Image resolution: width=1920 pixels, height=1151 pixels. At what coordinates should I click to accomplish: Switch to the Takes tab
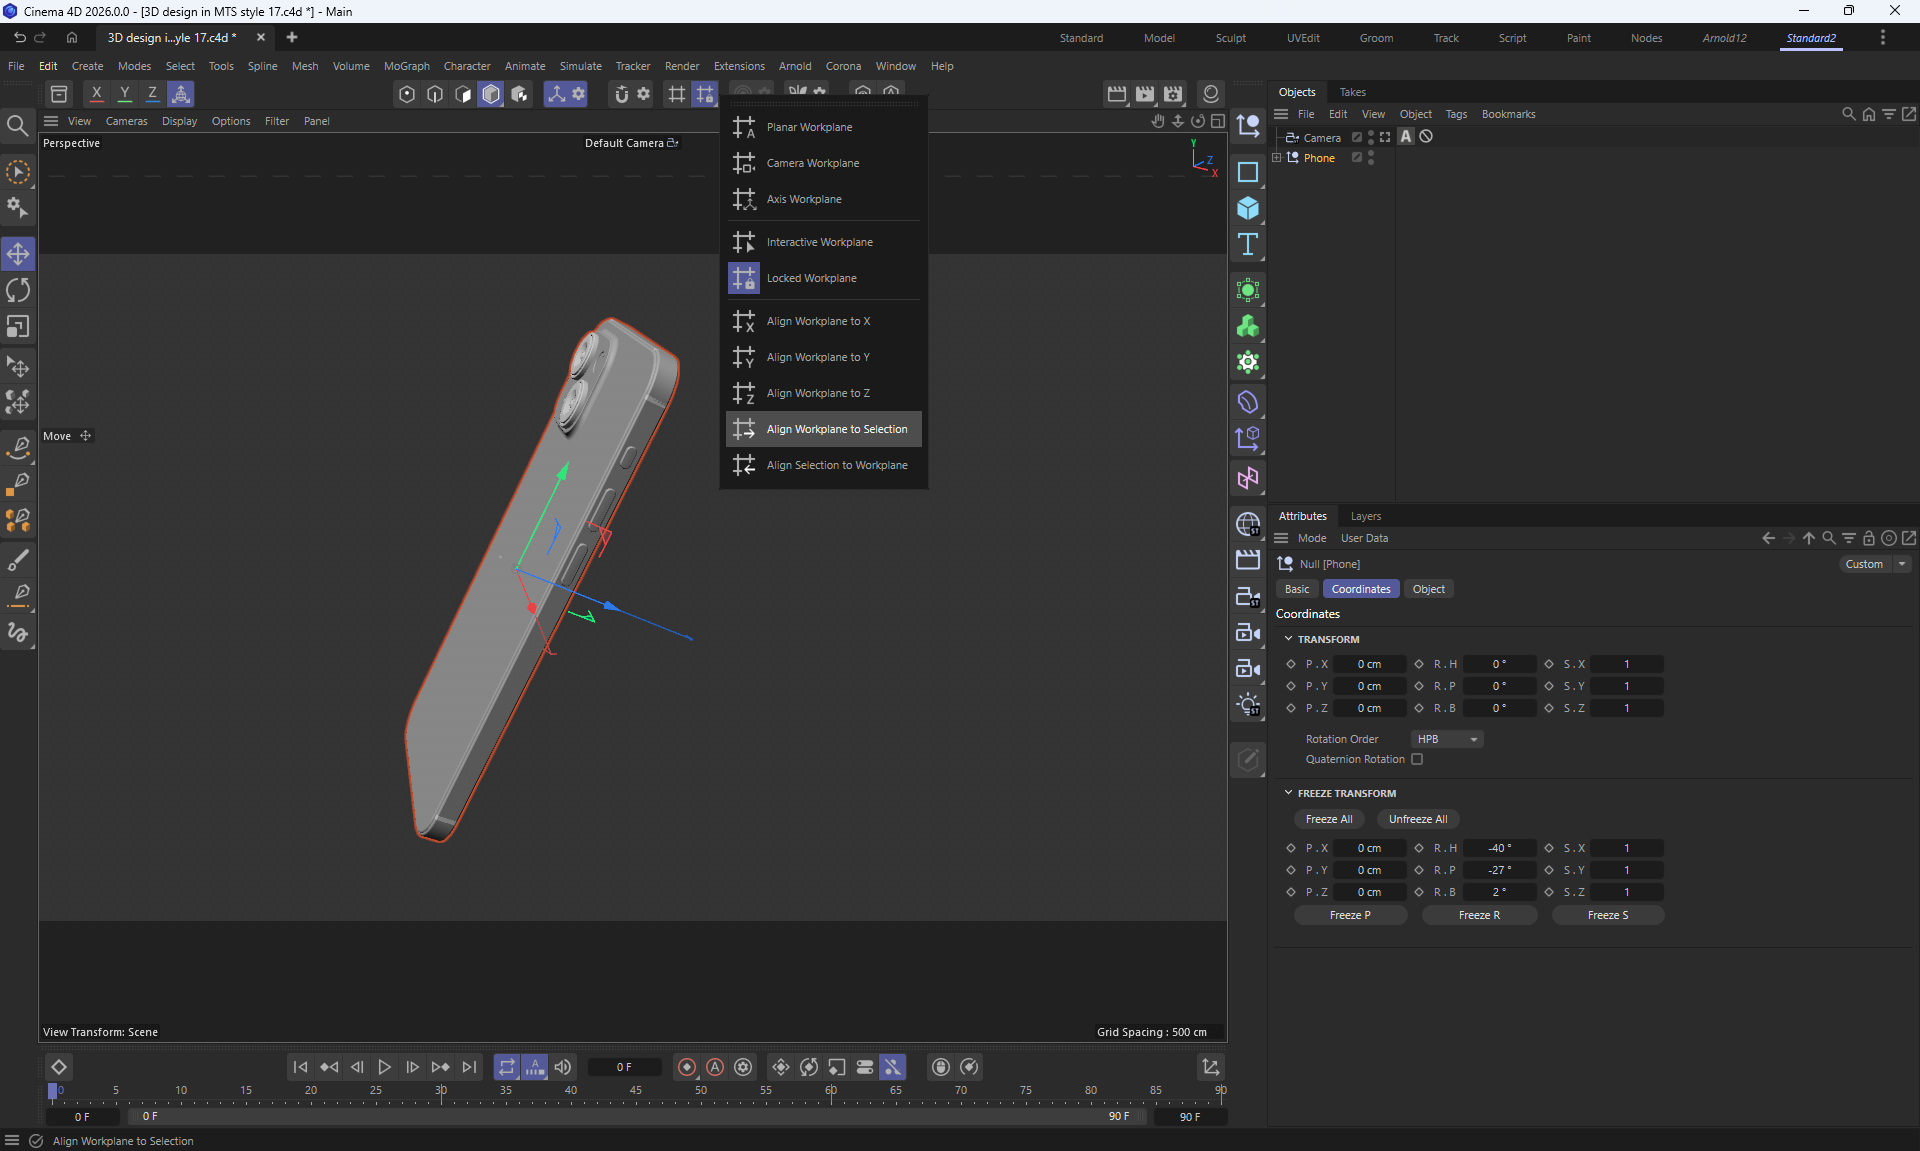tap(1352, 92)
